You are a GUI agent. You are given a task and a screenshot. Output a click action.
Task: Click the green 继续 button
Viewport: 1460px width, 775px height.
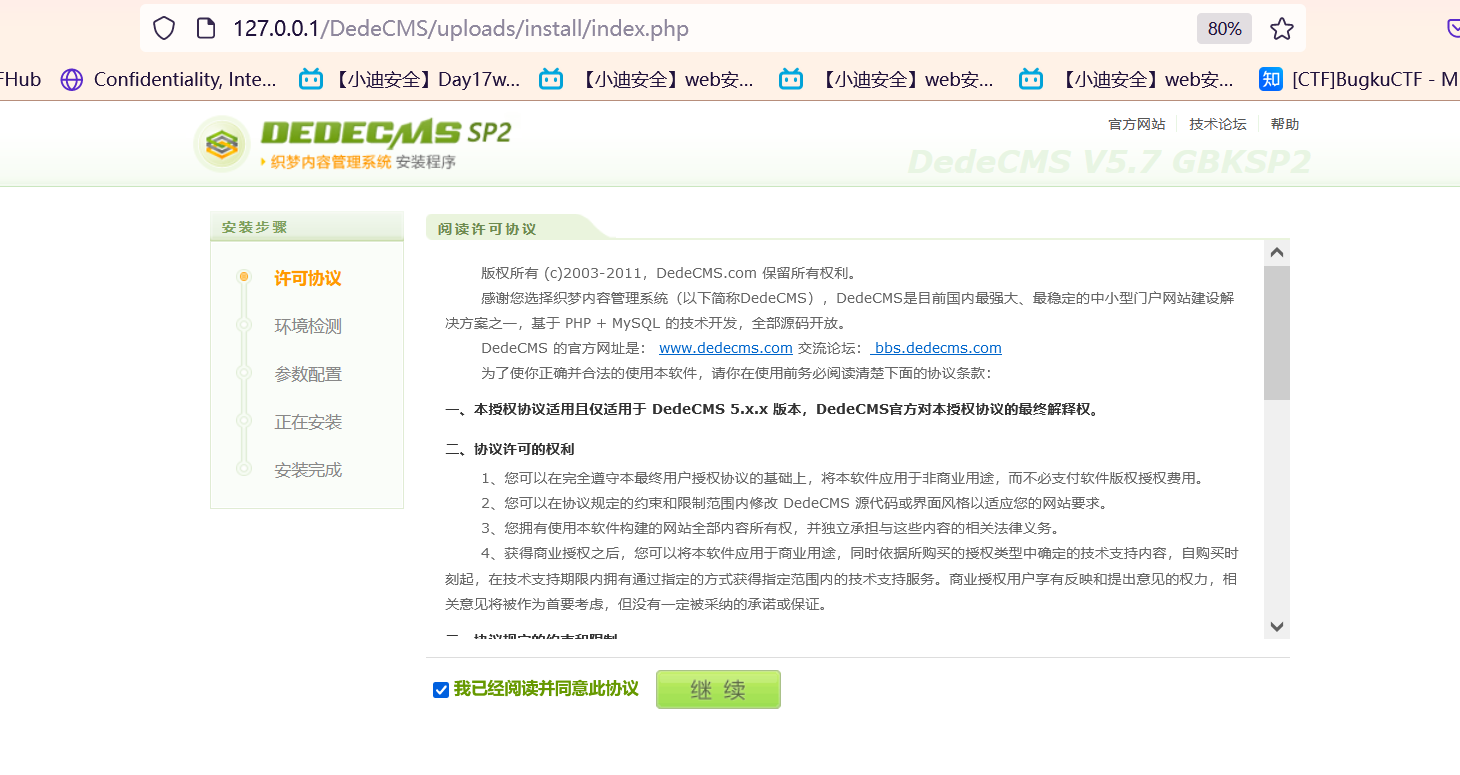tap(718, 690)
